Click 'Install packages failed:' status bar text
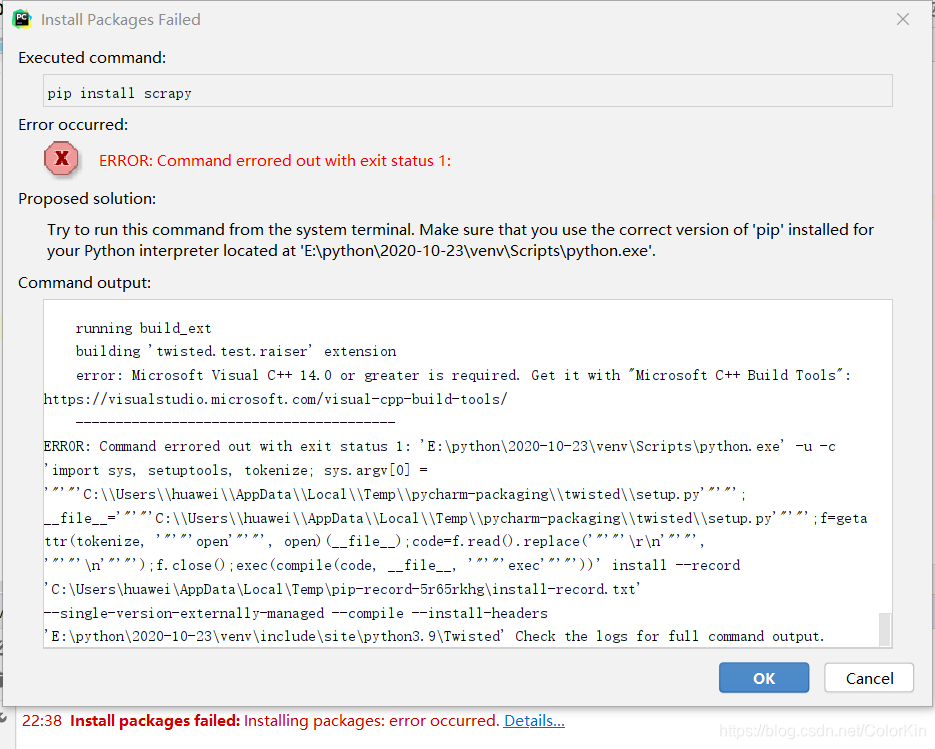 click(x=155, y=720)
